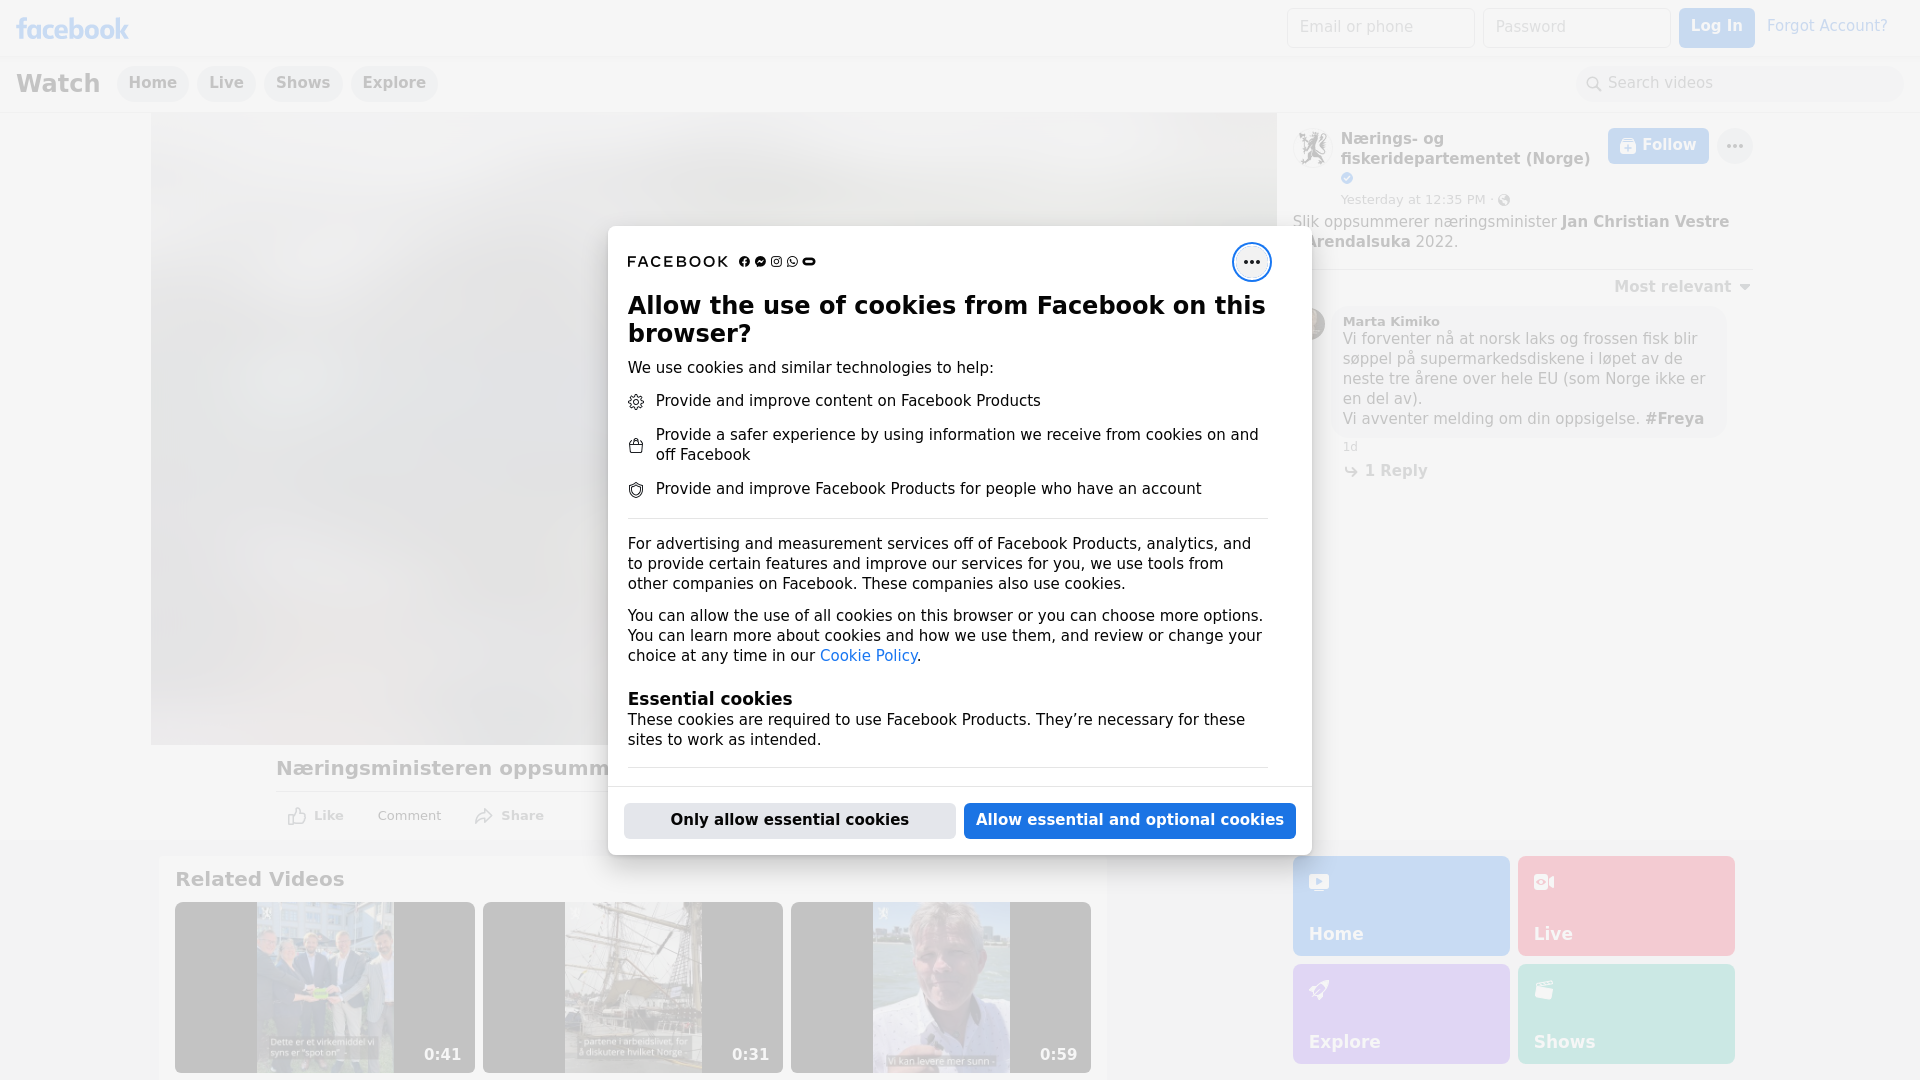Open the Cookie Policy link
1920x1080 pixels.
tap(868, 656)
